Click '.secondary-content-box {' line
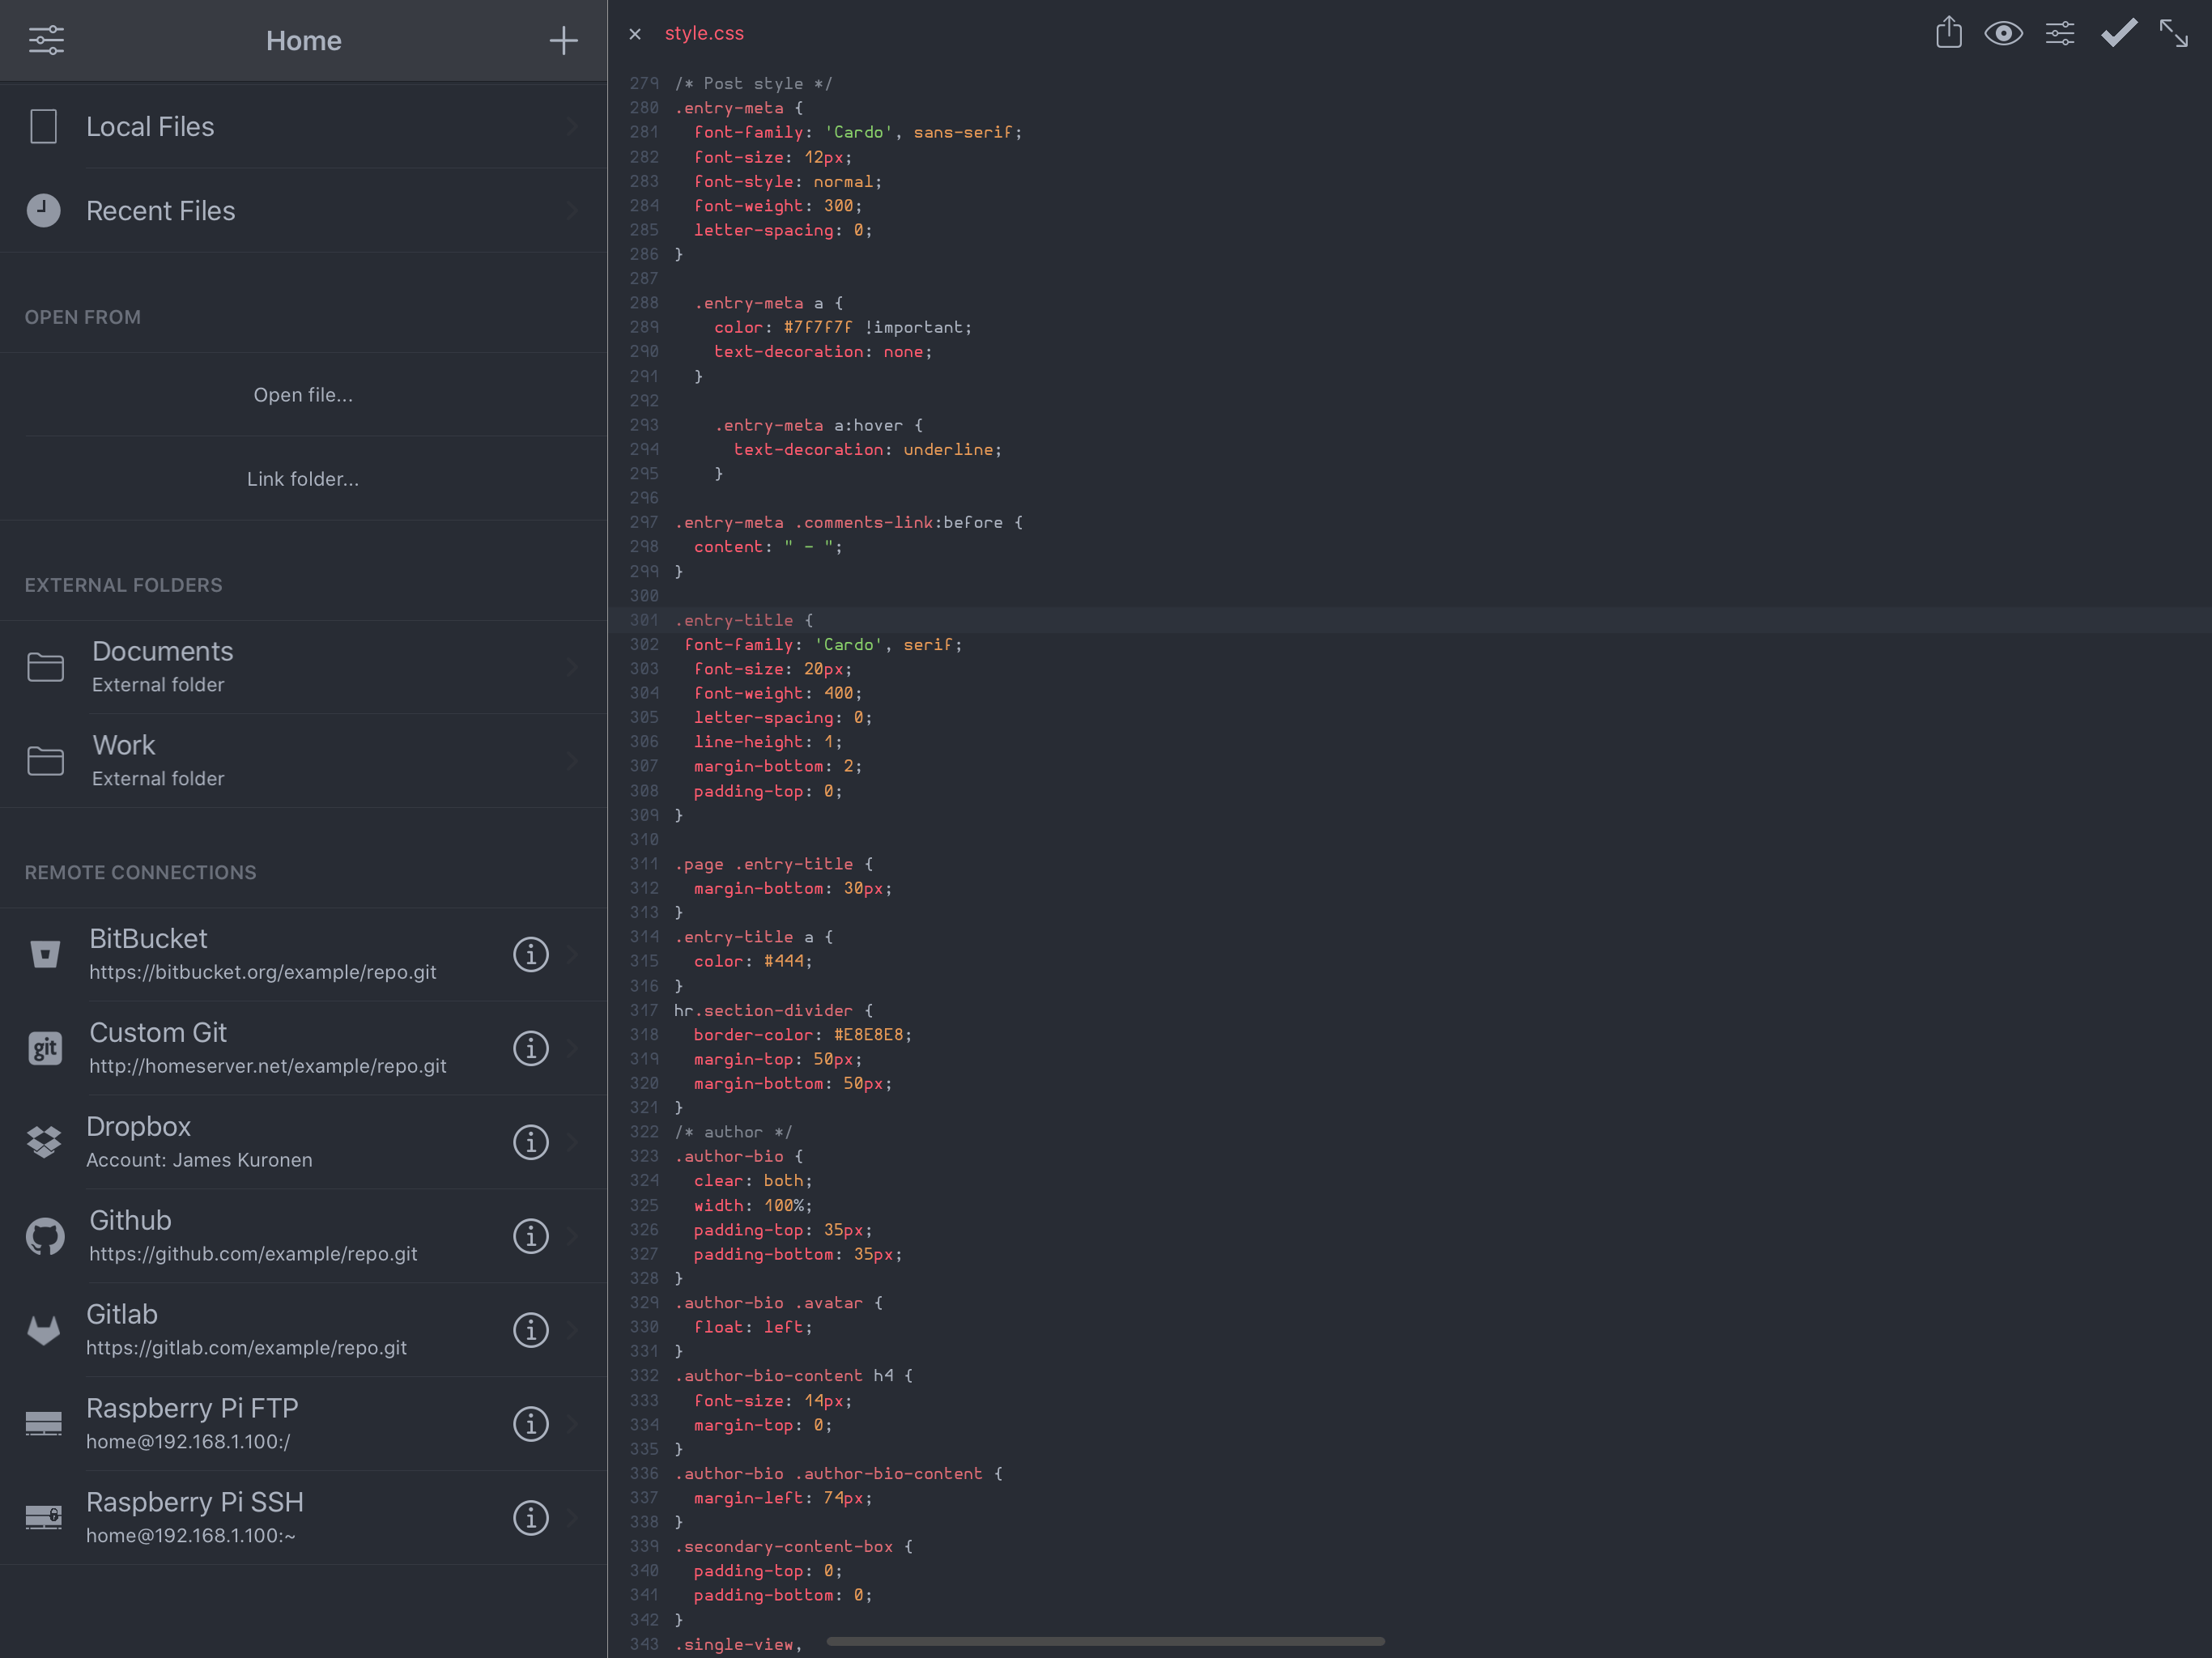The image size is (2212, 1658). (x=794, y=1546)
